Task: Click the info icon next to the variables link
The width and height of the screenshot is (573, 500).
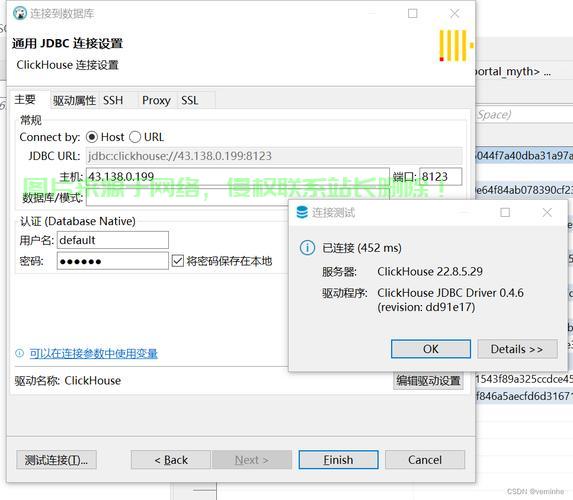Action: tap(19, 353)
